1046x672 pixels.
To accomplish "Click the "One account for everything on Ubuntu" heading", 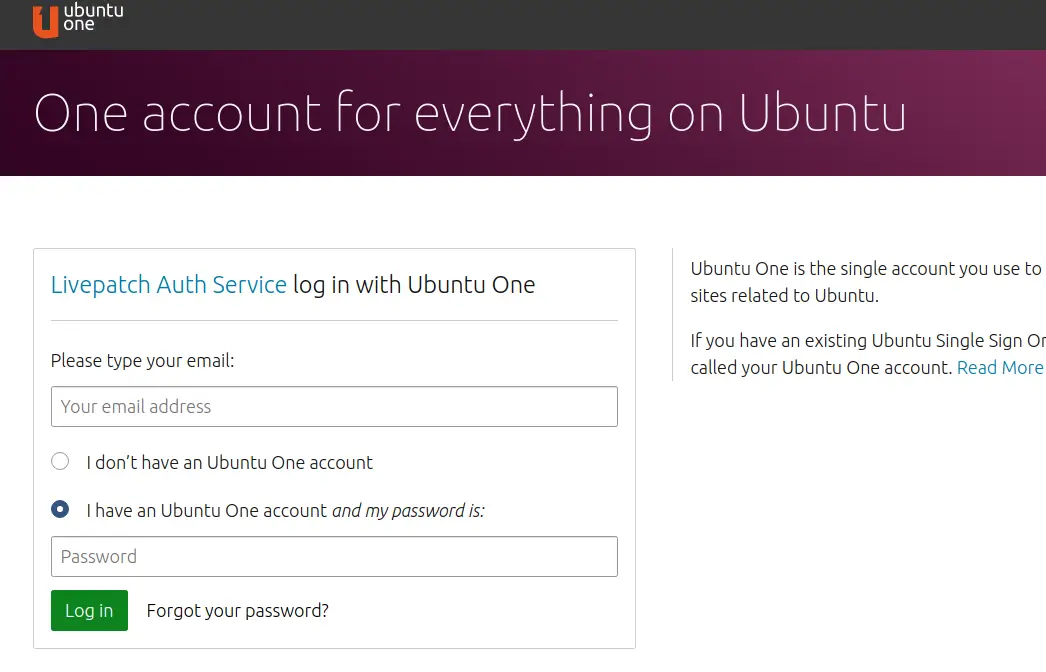I will pos(470,113).
